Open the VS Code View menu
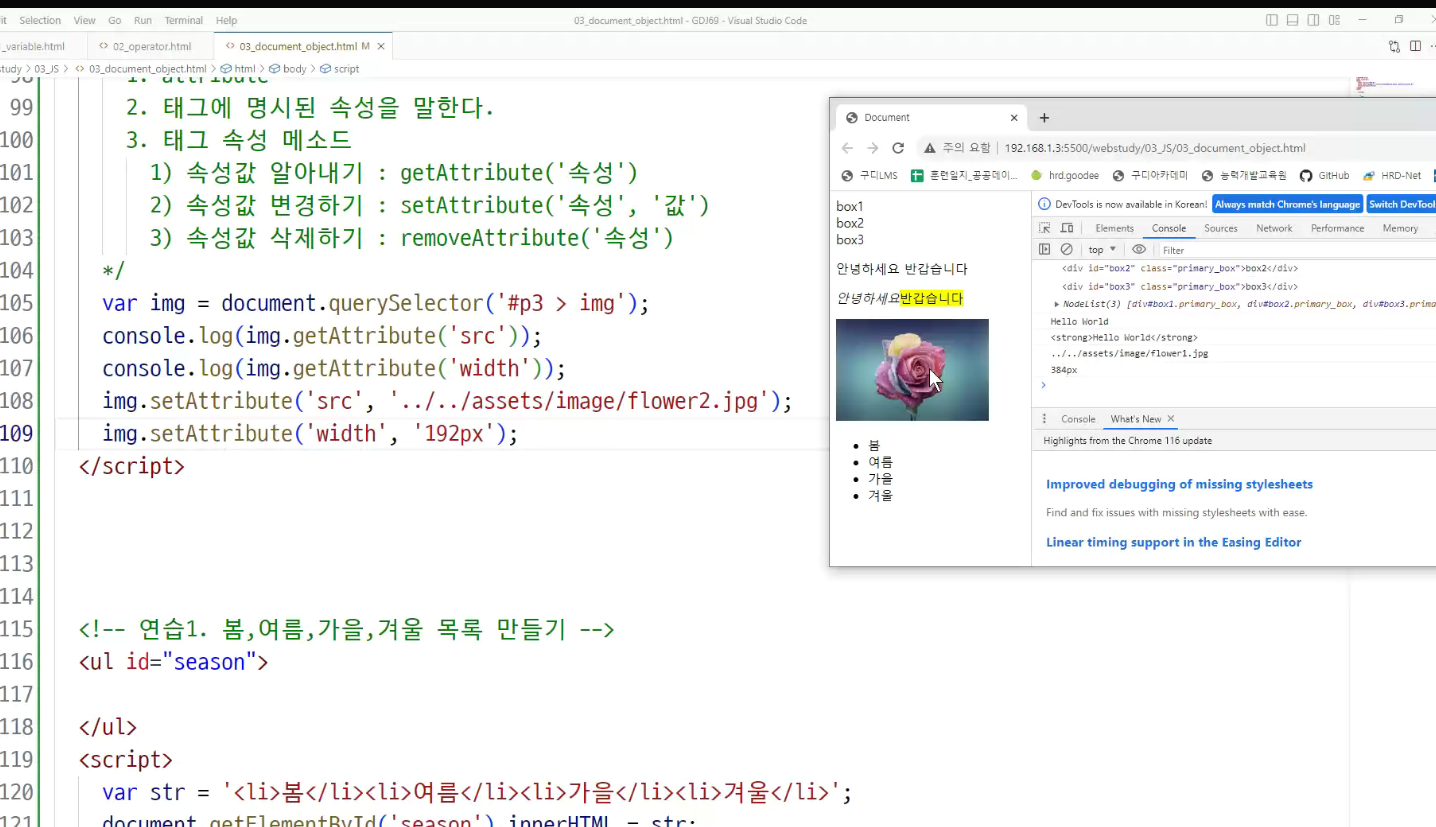The width and height of the screenshot is (1436, 827). pyautogui.click(x=85, y=20)
